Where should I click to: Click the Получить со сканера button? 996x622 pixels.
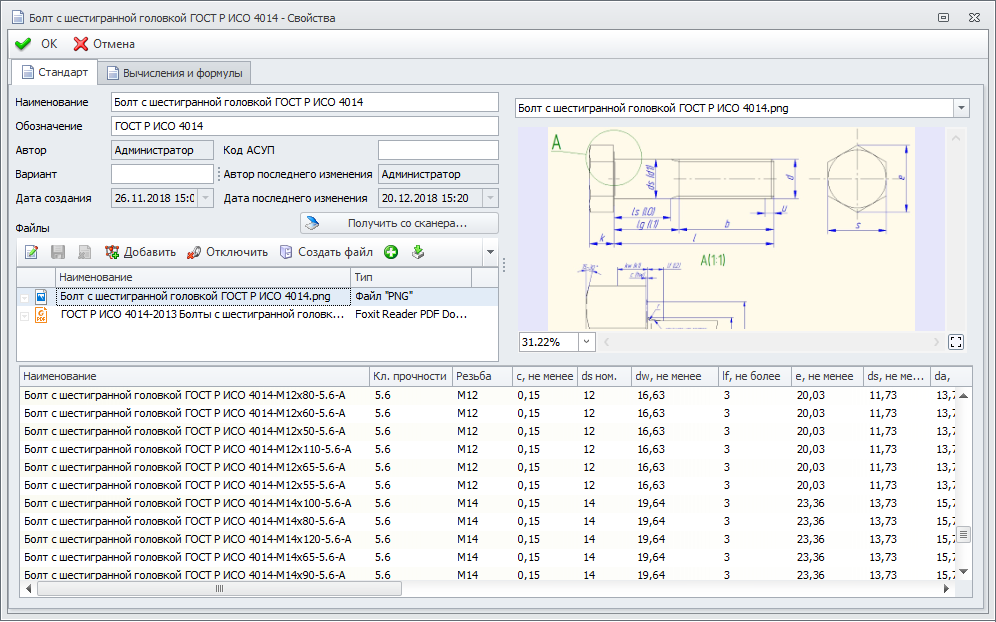click(x=399, y=223)
